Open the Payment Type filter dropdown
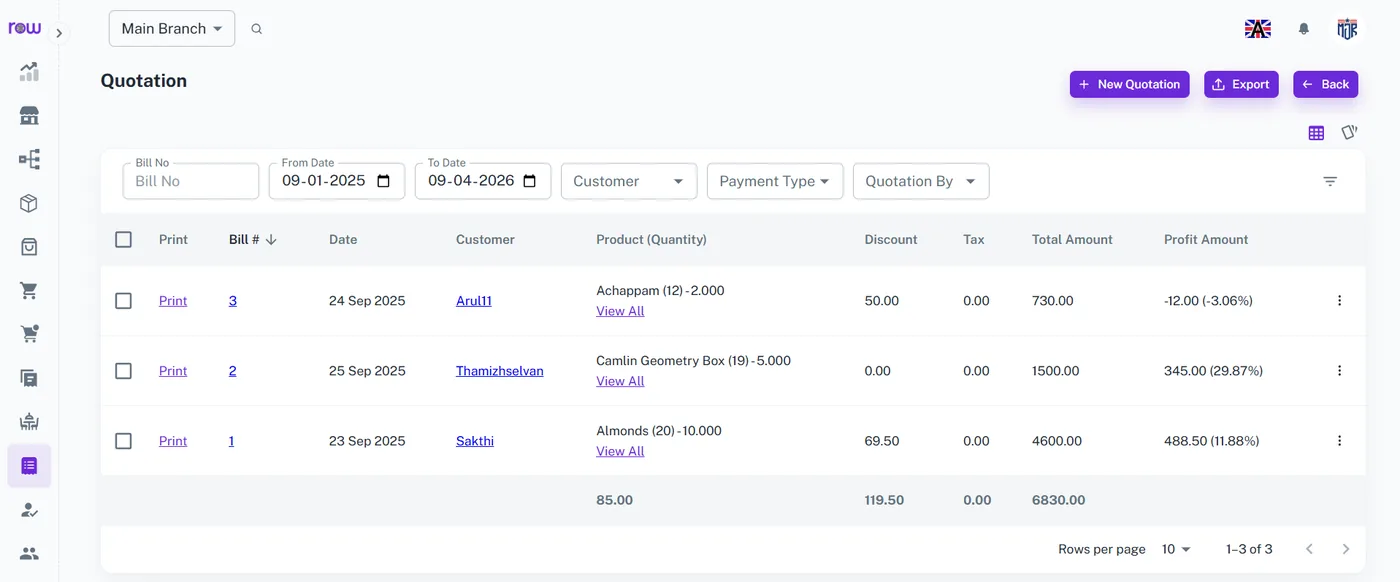The width and height of the screenshot is (1400, 582). 775,181
